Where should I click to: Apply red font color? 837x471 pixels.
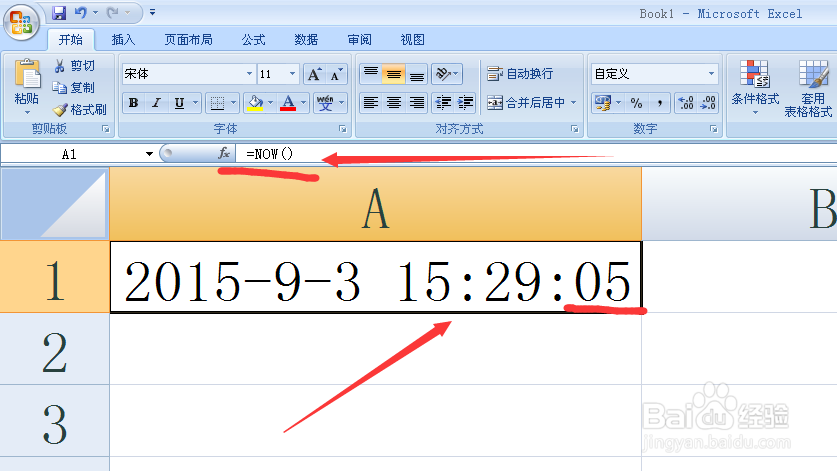coord(288,103)
